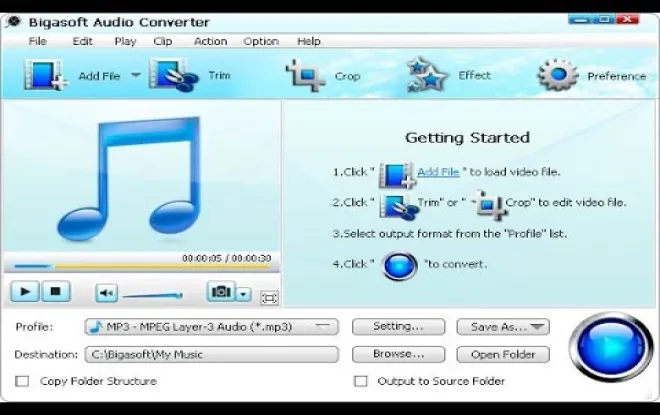This screenshot has width=660, height=415.
Task: Close the Bigasoft Audio Converter window
Action: pos(628,19)
